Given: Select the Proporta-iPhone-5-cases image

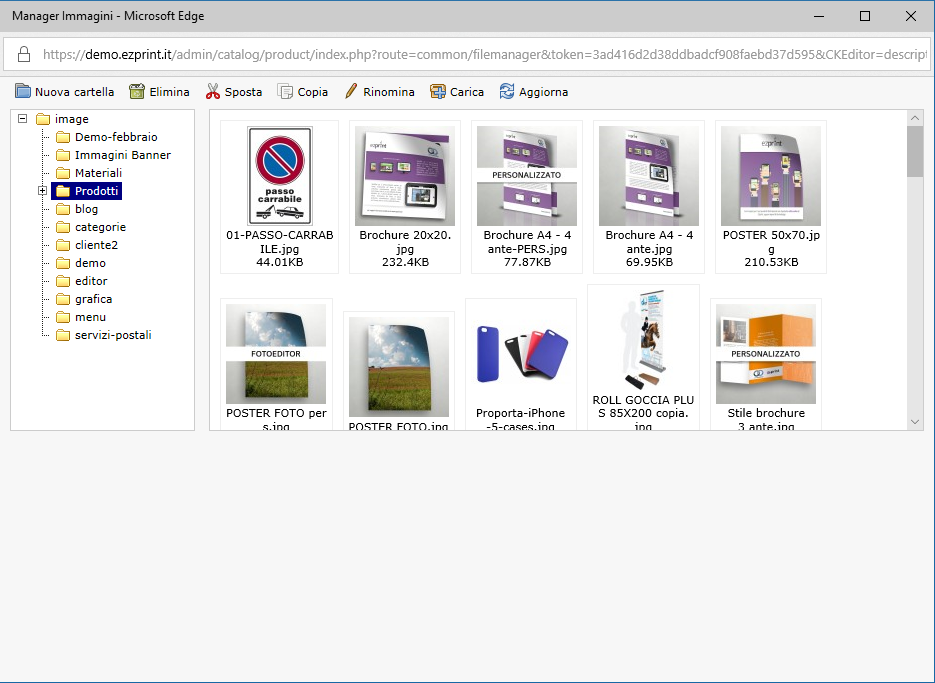Looking at the screenshot, I should coord(521,353).
